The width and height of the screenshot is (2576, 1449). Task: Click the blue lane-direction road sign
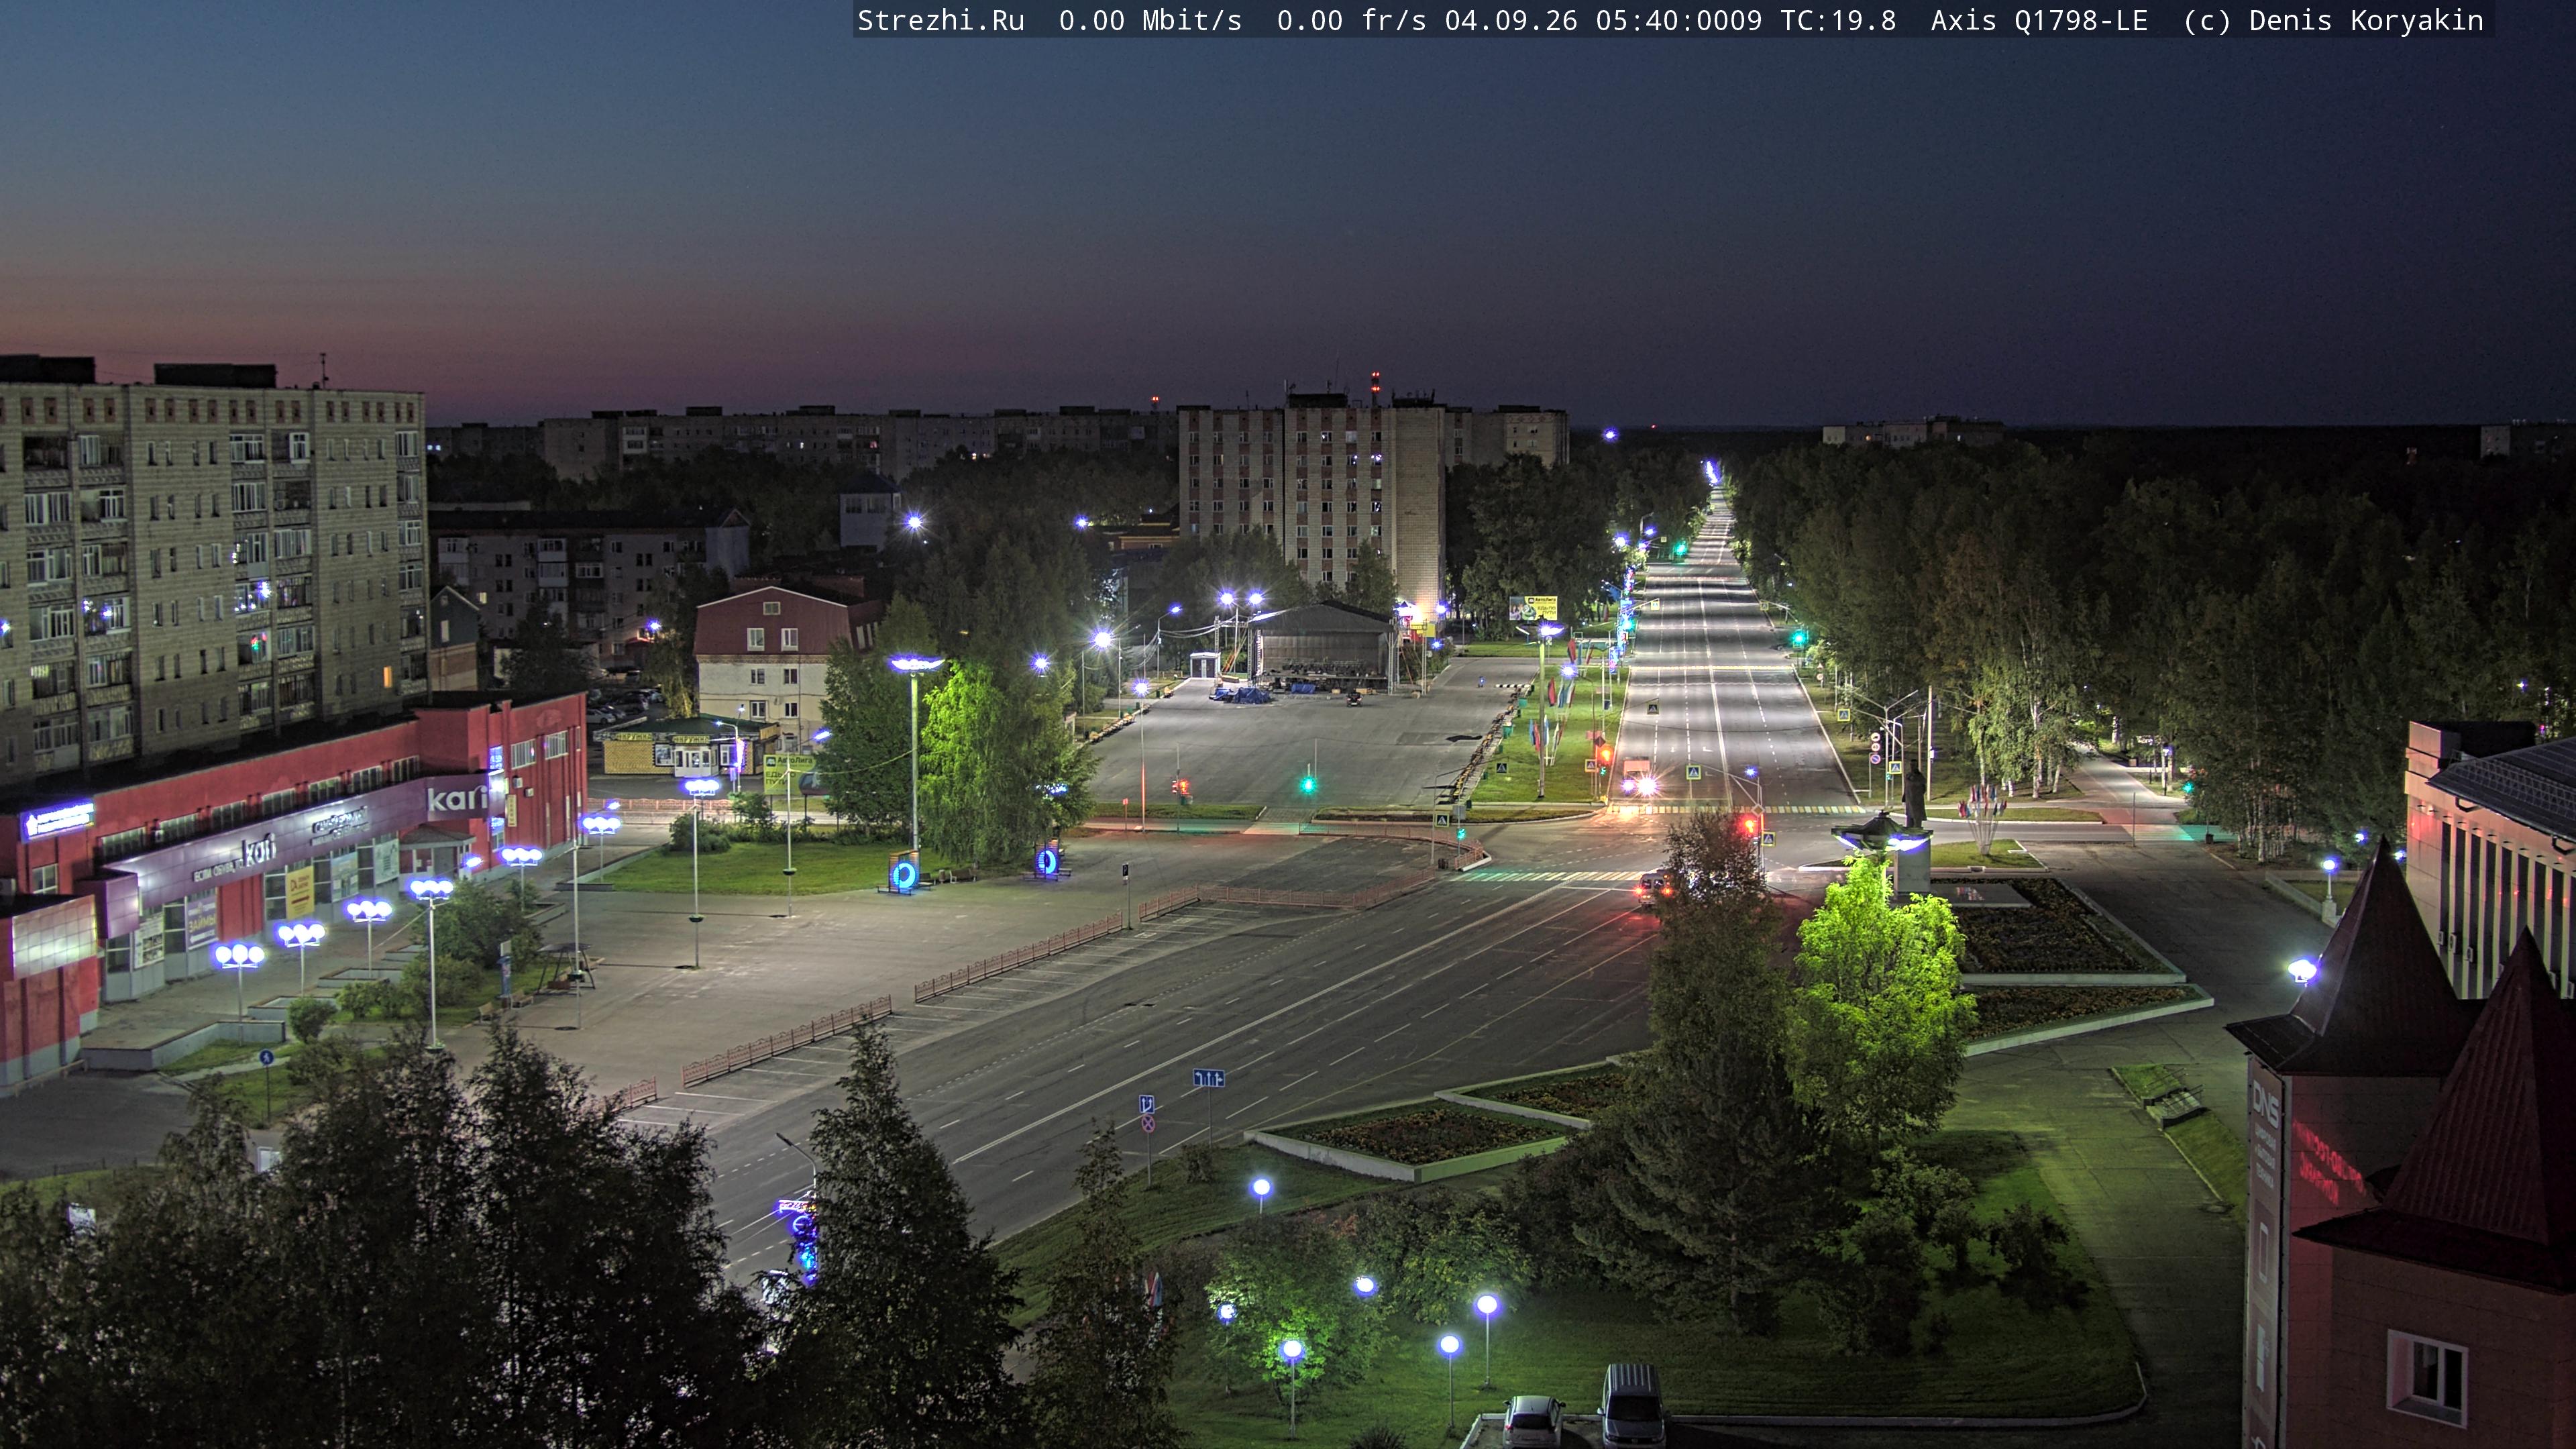tap(1208, 1077)
